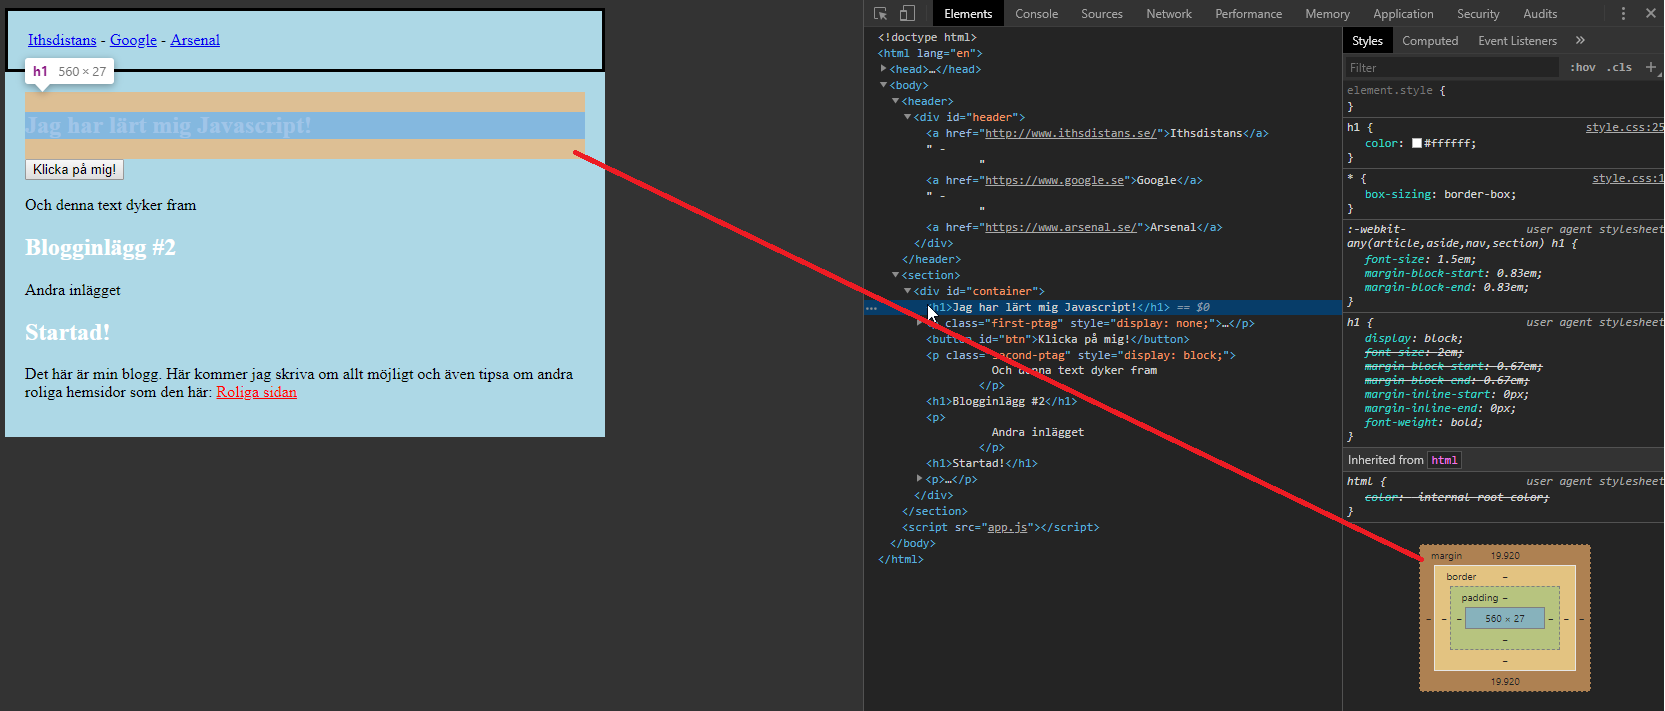Image resolution: width=1665 pixels, height=711 pixels.
Task: Click the padding label in box model
Action: pyautogui.click(x=1479, y=598)
